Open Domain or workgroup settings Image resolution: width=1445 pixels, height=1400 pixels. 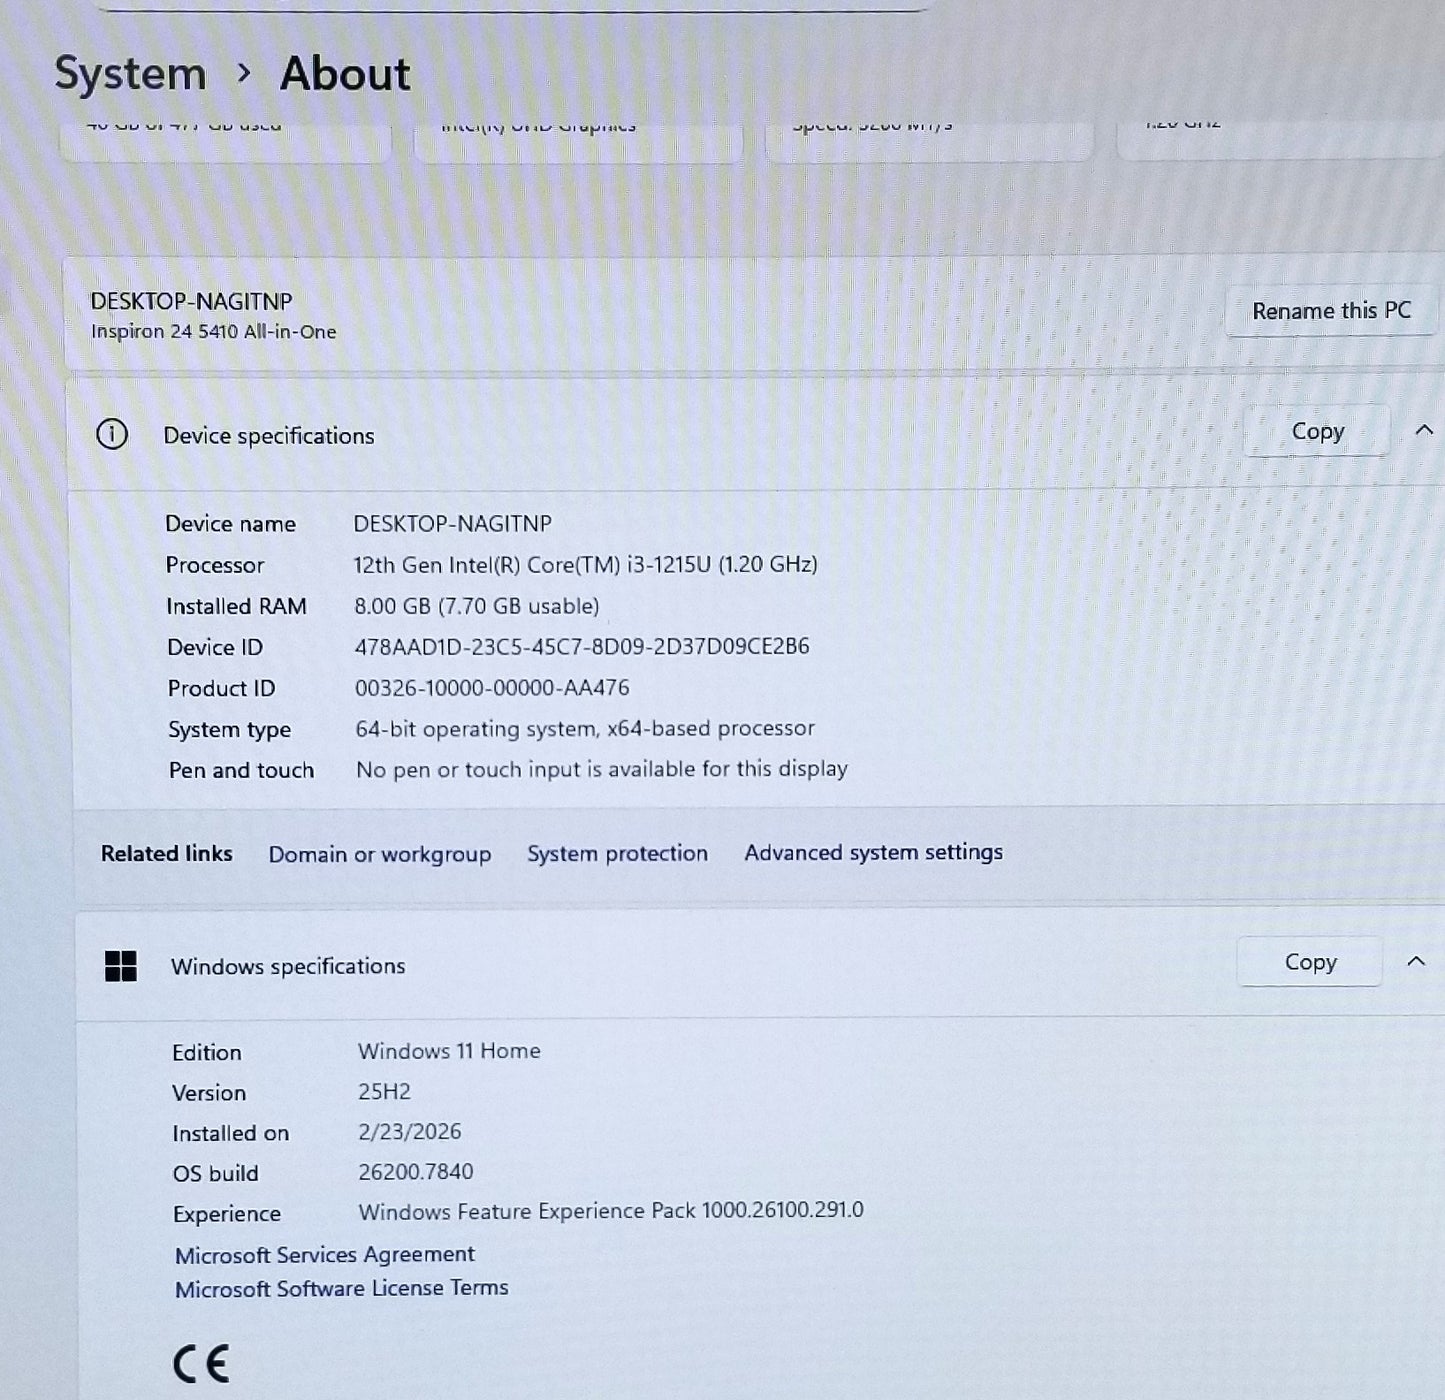coord(379,854)
